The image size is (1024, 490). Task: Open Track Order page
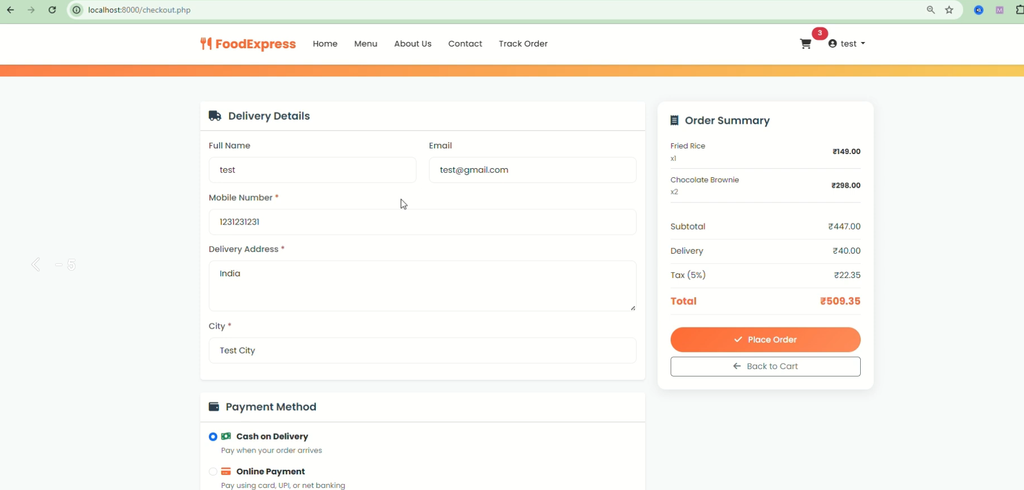click(523, 44)
